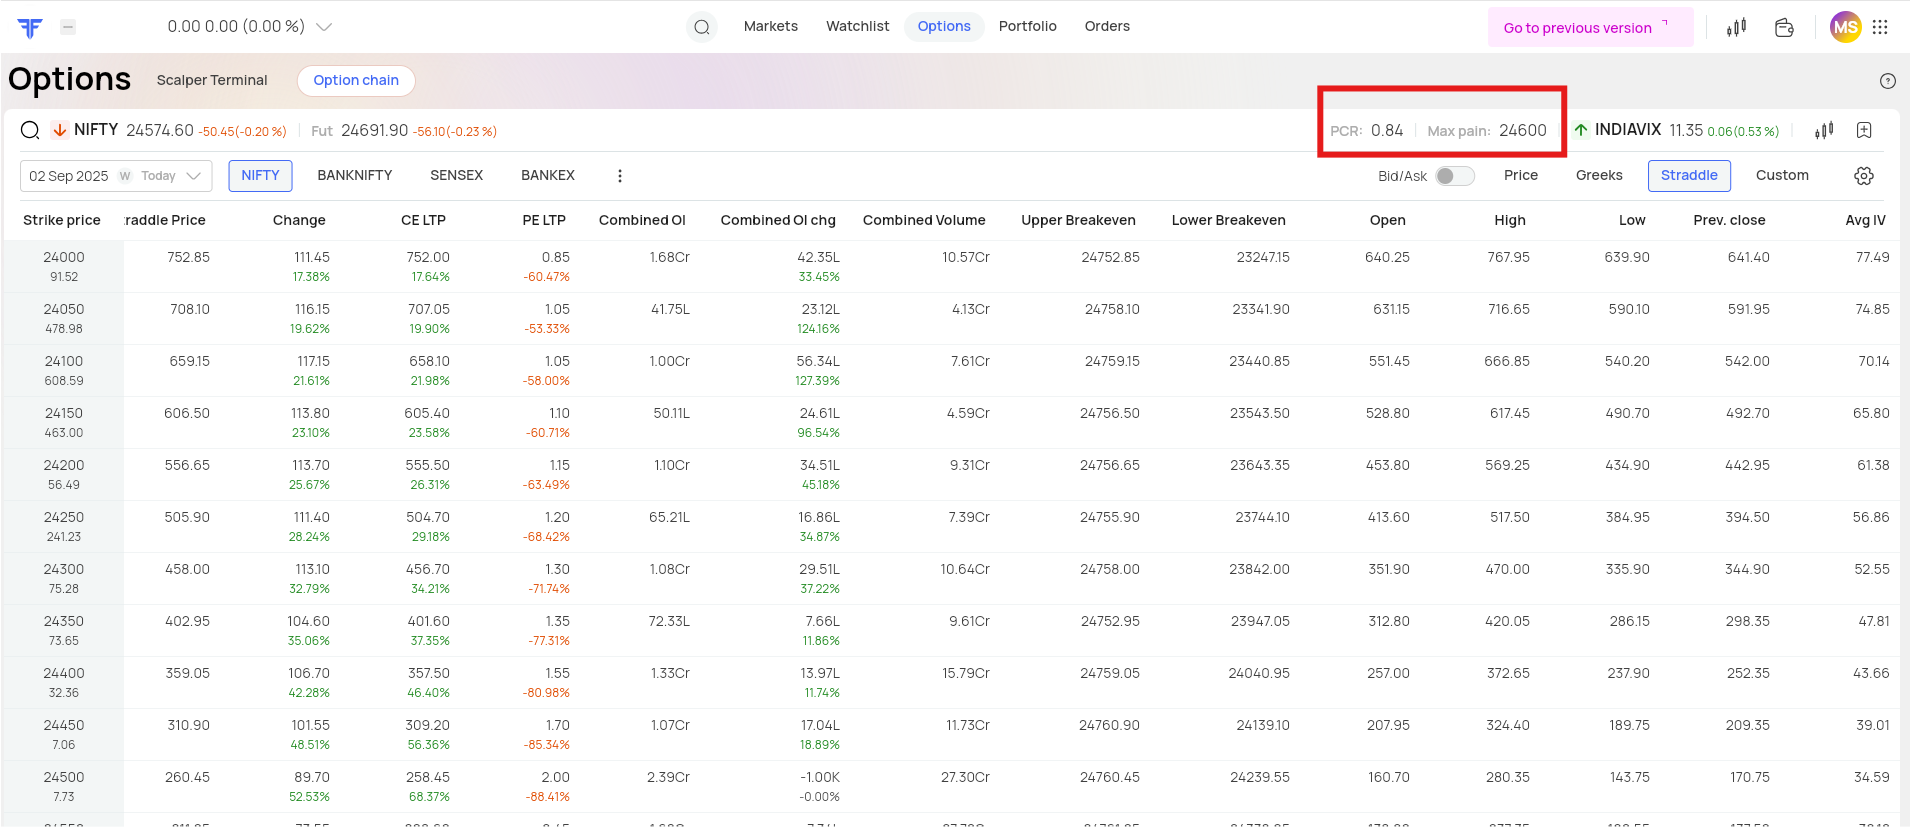
Task: Click the CE LTP column header
Action: [x=423, y=220]
